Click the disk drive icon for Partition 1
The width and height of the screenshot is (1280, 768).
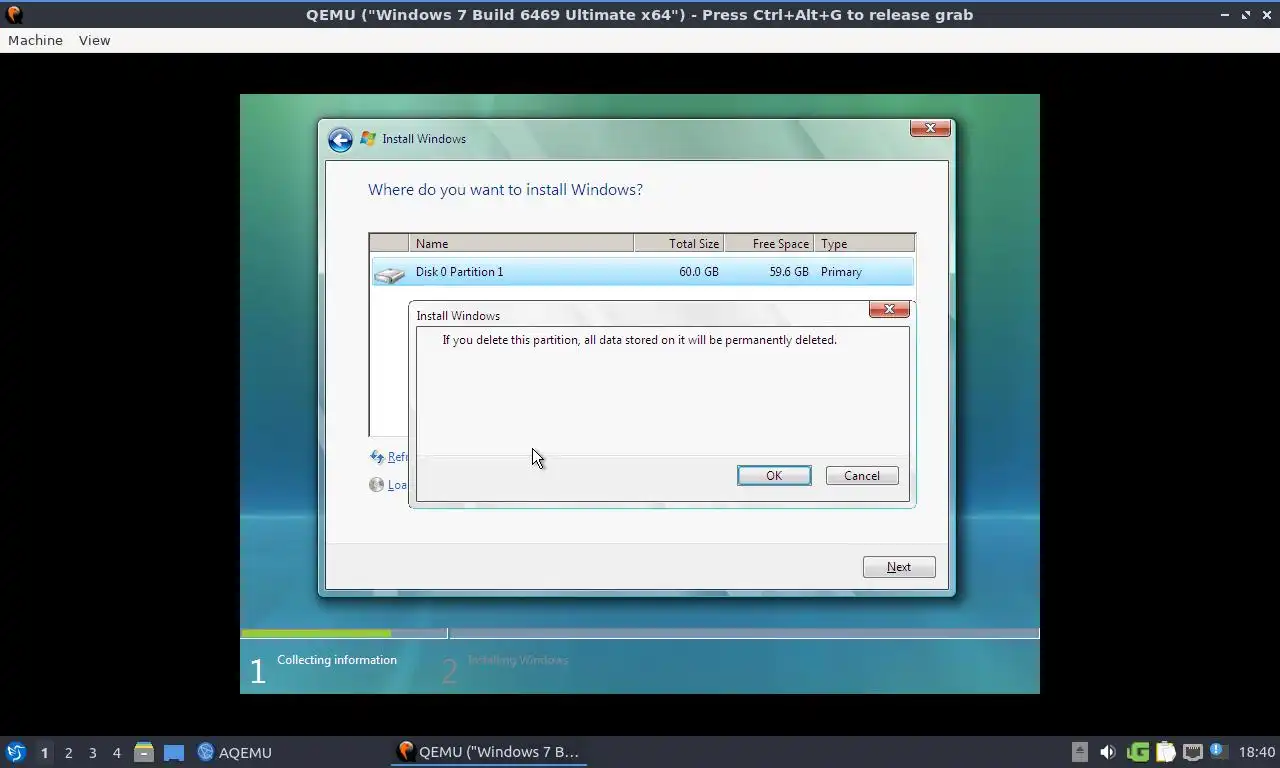coord(389,273)
